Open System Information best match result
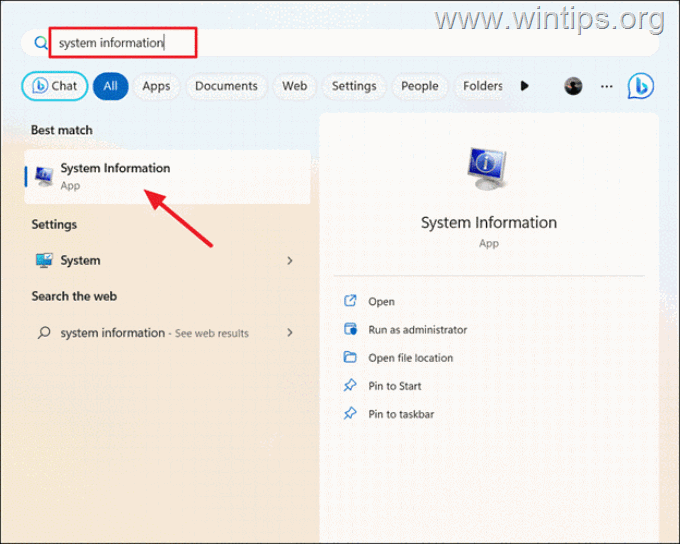This screenshot has width=680, height=544. point(167,177)
